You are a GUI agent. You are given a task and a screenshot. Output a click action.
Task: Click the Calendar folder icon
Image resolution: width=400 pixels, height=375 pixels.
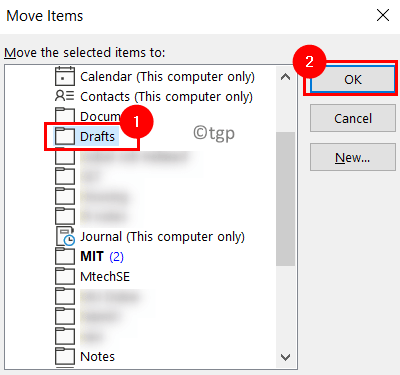(x=65, y=76)
